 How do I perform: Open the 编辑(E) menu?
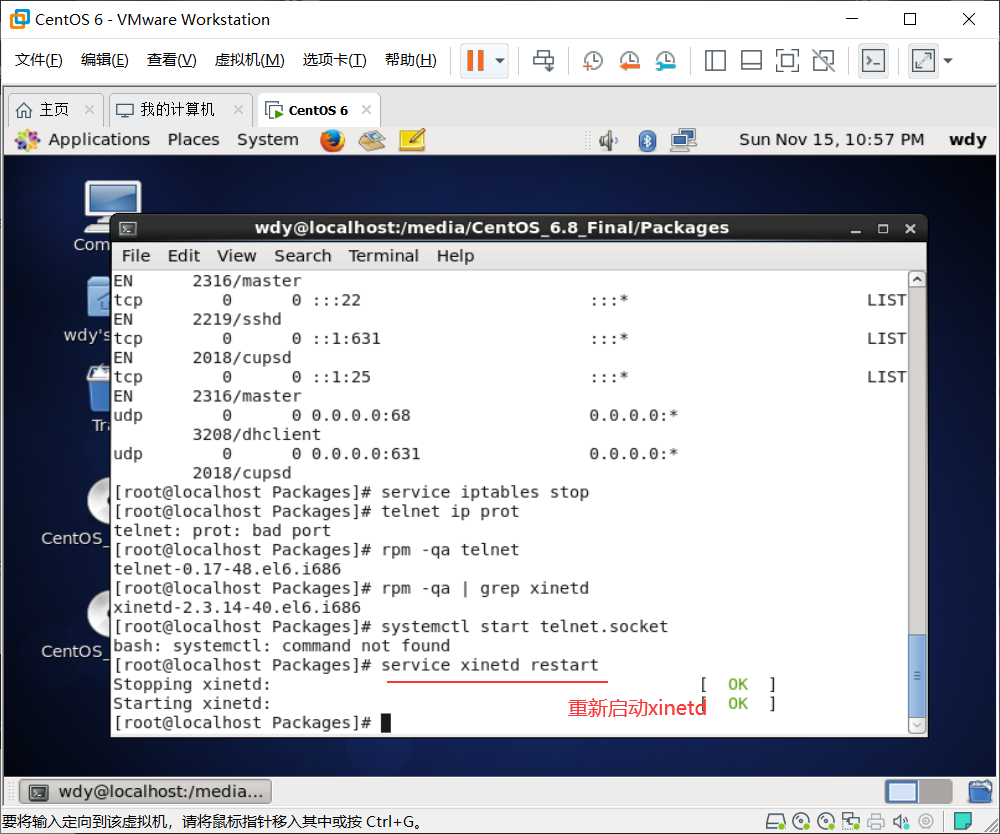point(105,60)
